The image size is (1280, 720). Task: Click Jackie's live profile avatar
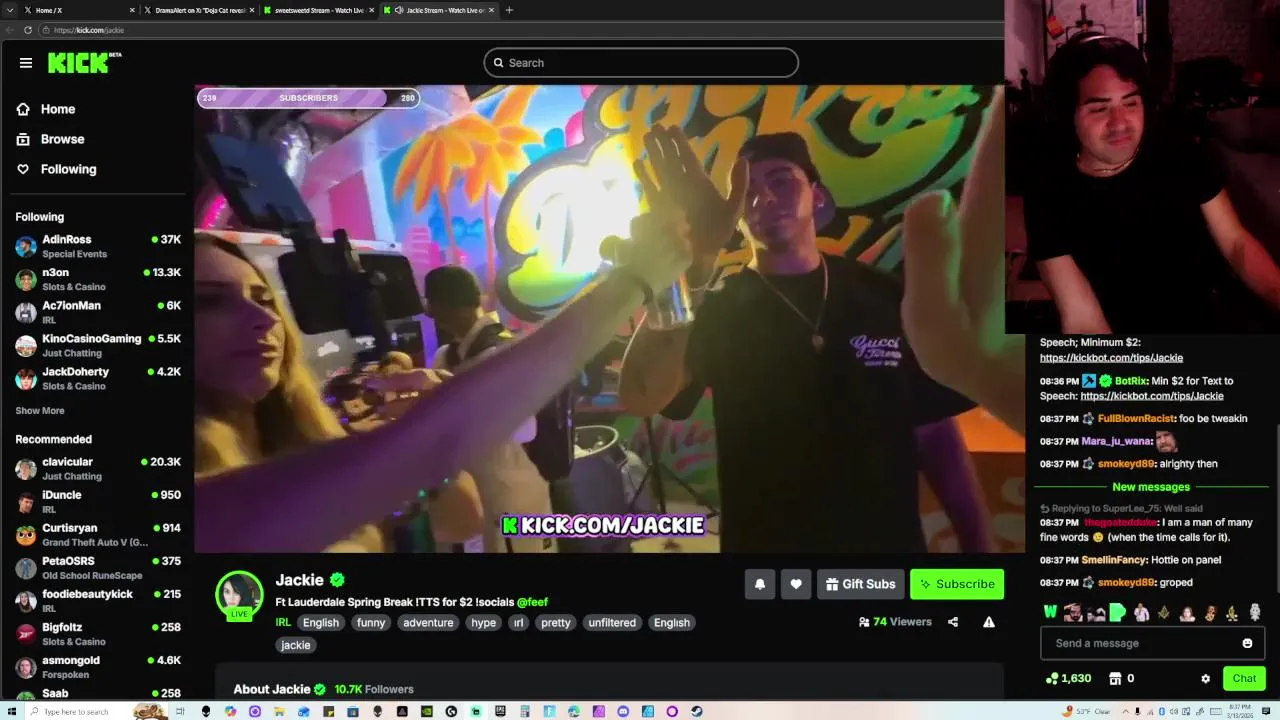pyautogui.click(x=239, y=595)
